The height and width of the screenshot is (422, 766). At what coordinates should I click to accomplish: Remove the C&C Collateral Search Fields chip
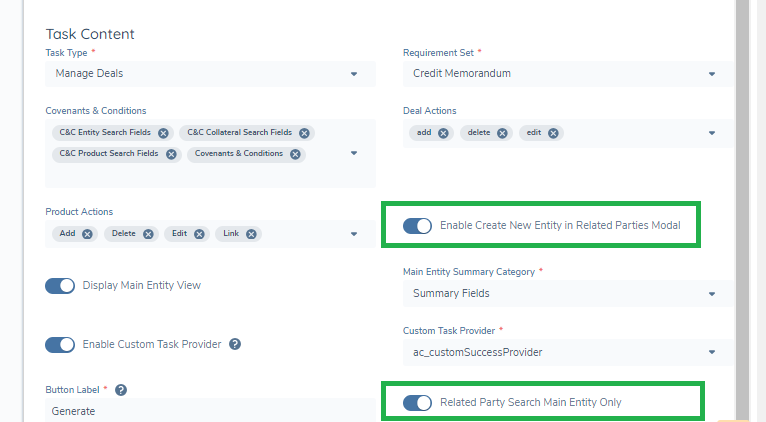coord(305,133)
